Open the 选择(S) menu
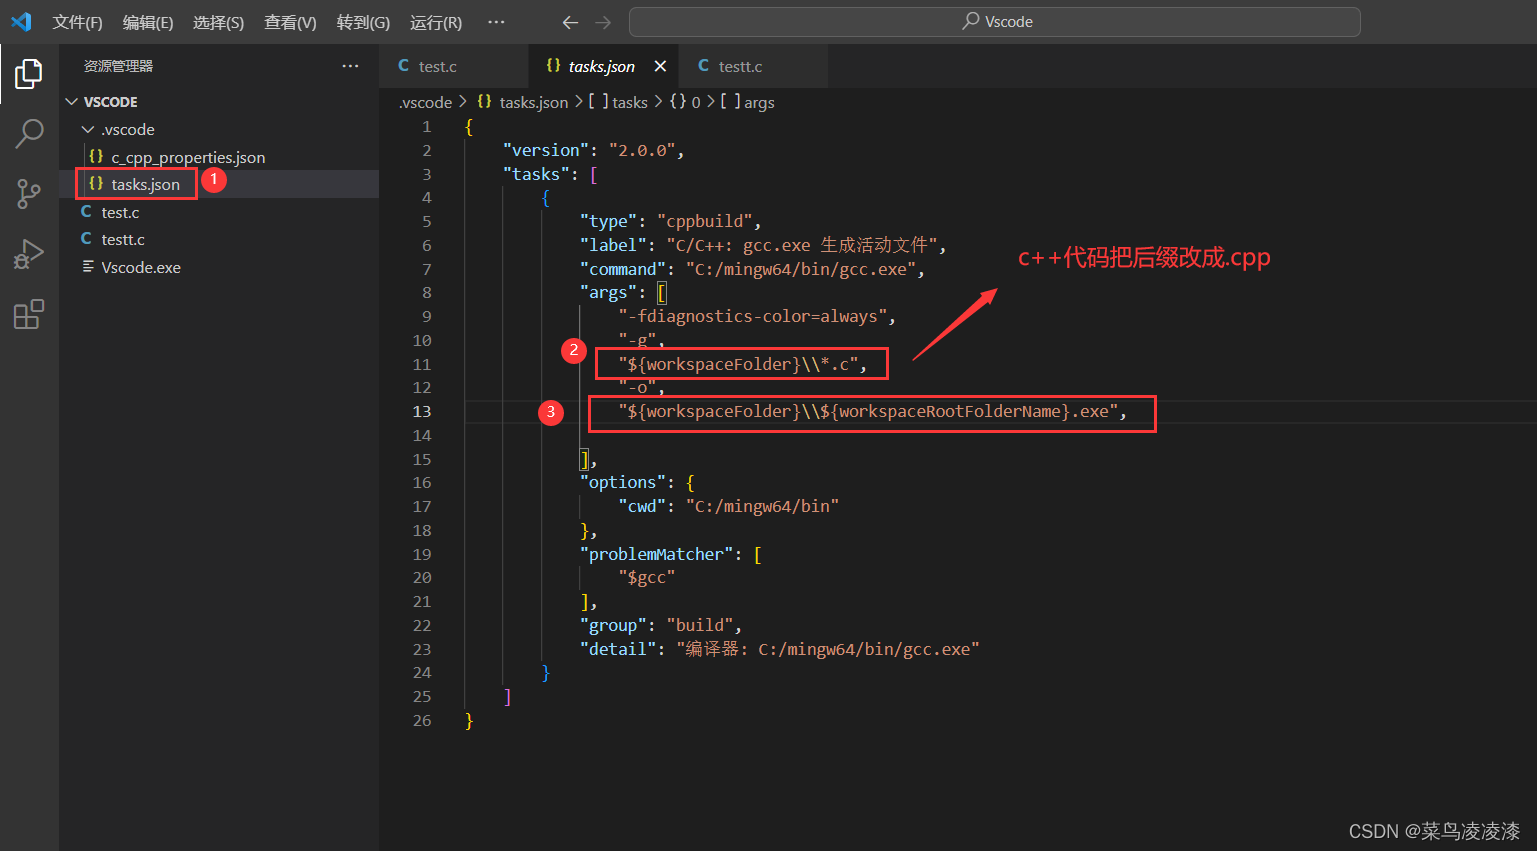The width and height of the screenshot is (1537, 851). [x=219, y=22]
